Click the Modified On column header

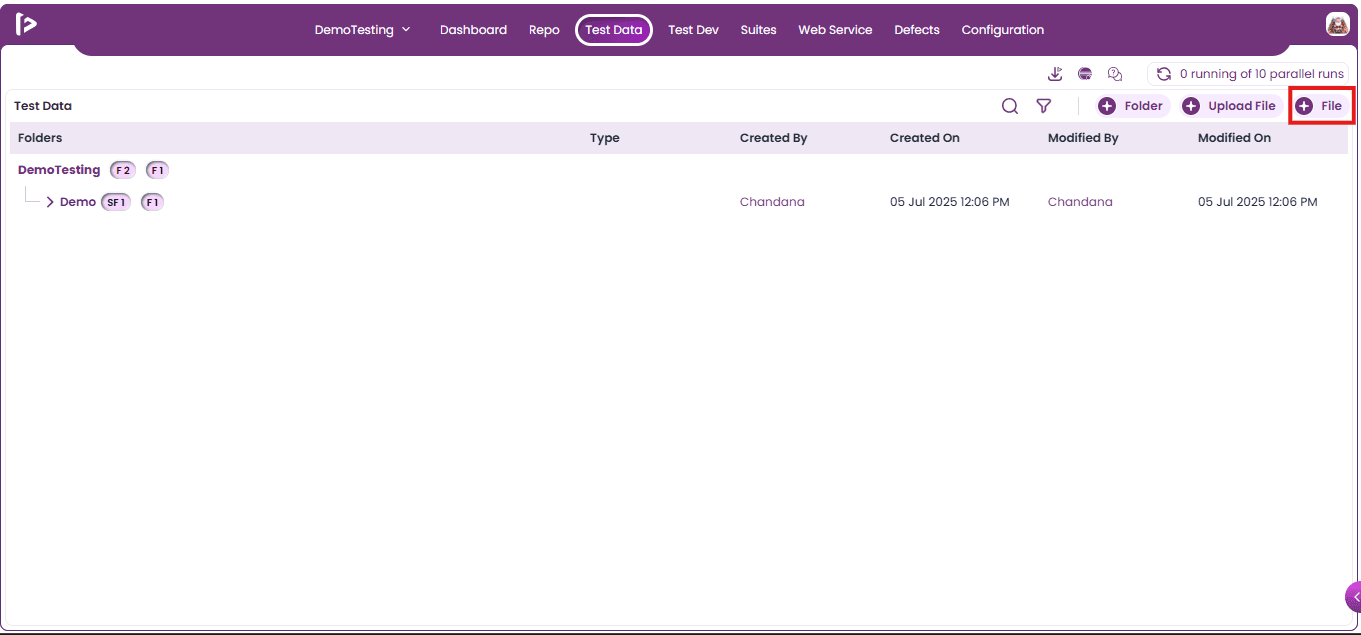(x=1234, y=138)
